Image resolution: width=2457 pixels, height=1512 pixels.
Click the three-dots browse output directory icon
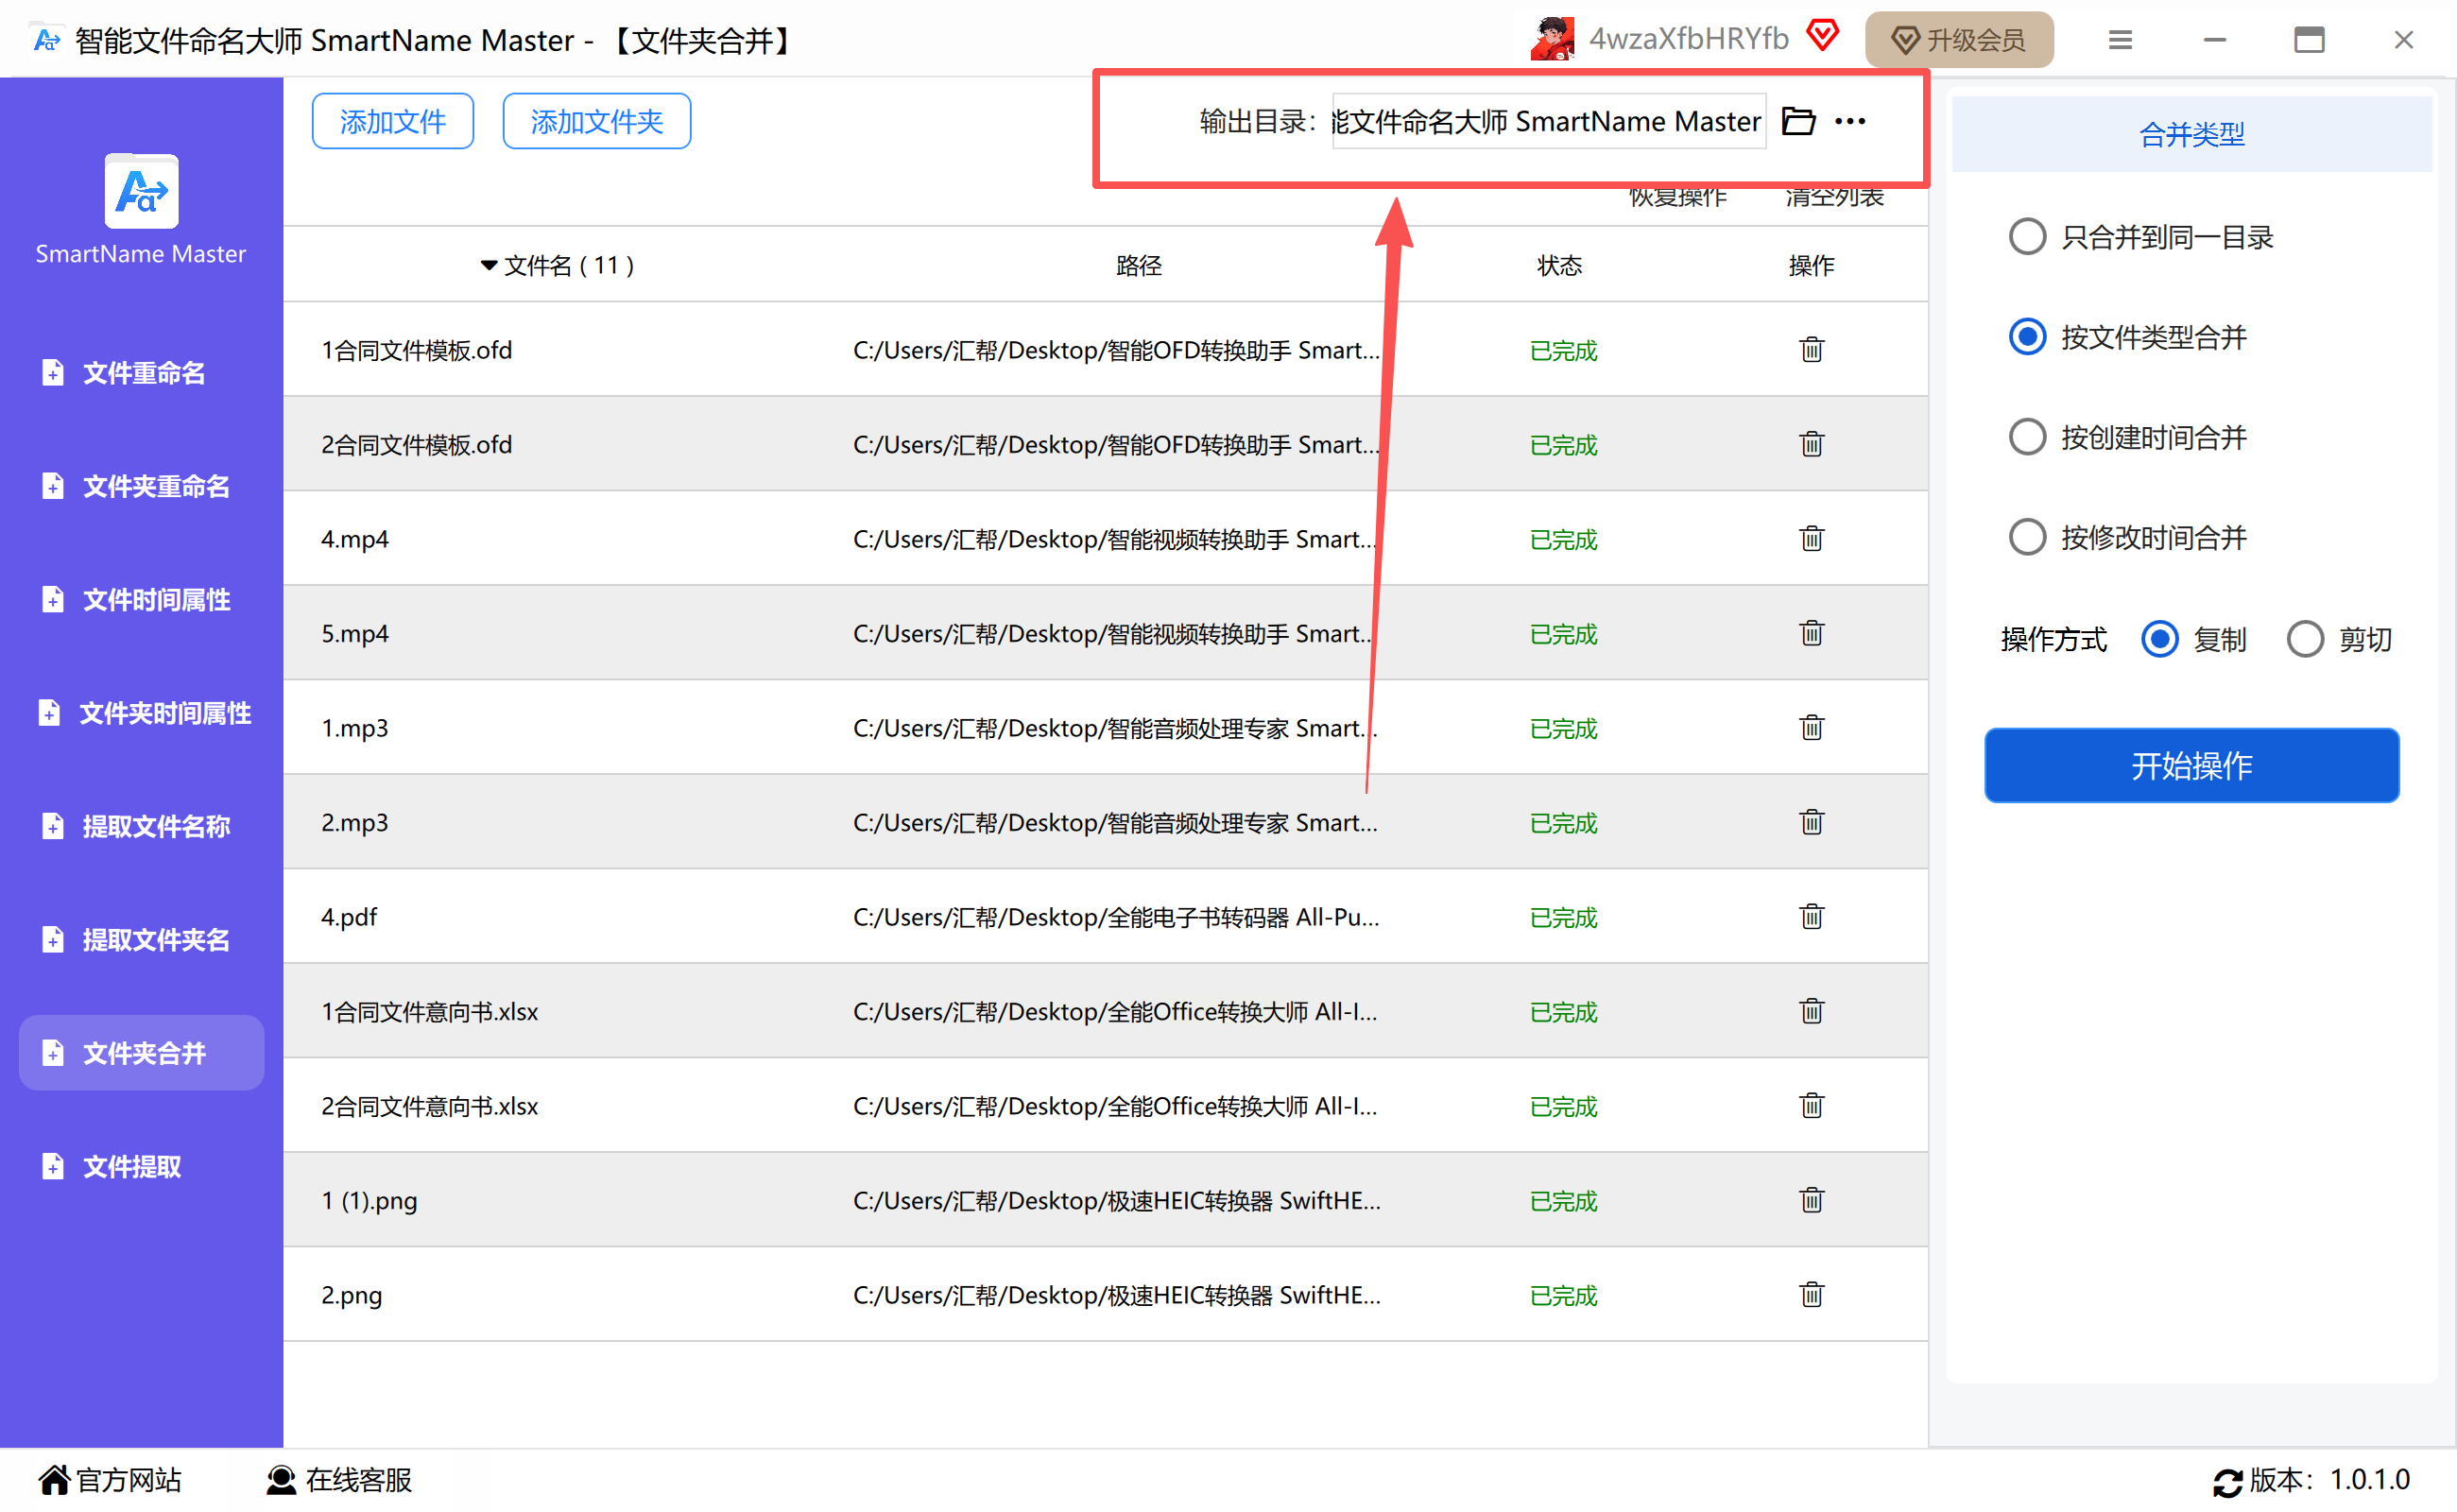click(x=1850, y=121)
